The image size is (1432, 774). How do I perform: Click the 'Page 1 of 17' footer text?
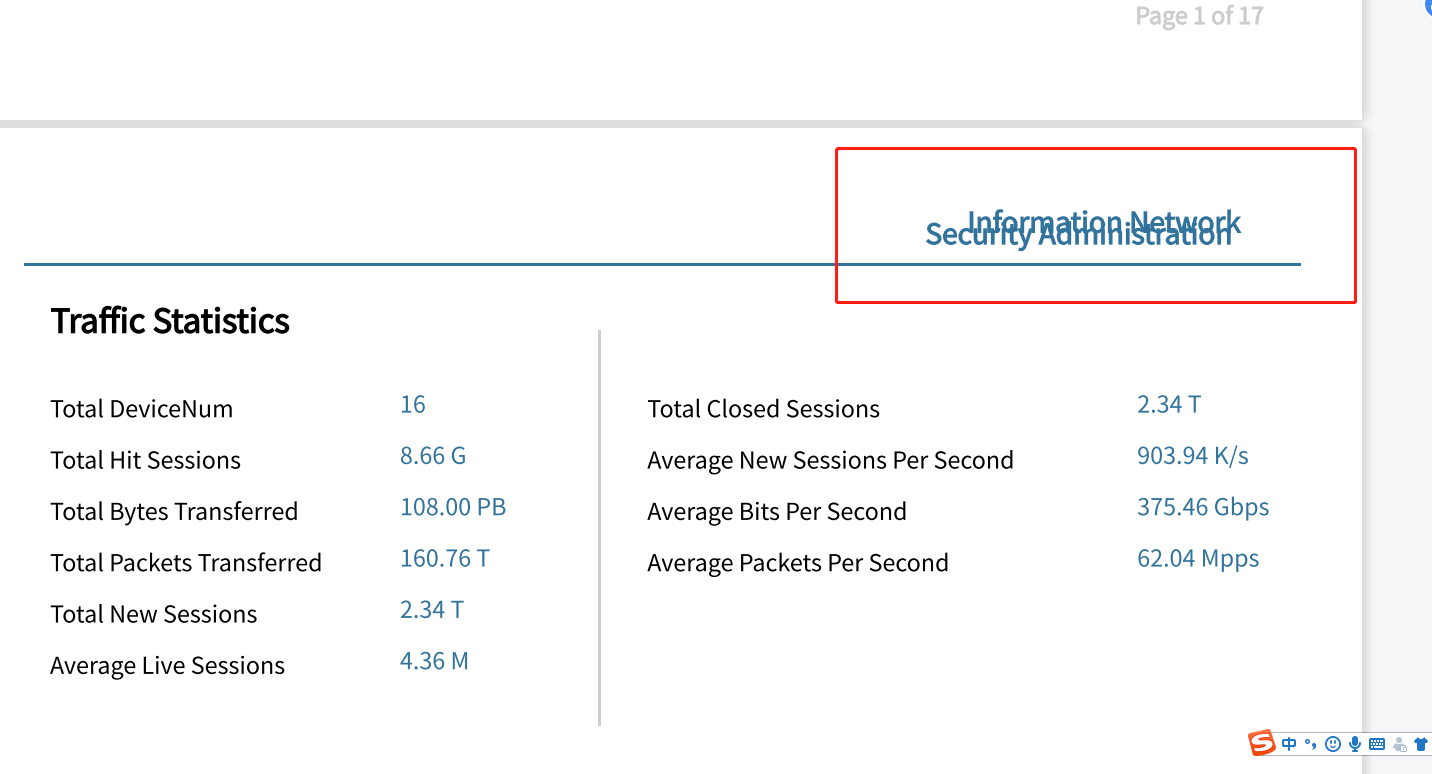click(x=1199, y=16)
